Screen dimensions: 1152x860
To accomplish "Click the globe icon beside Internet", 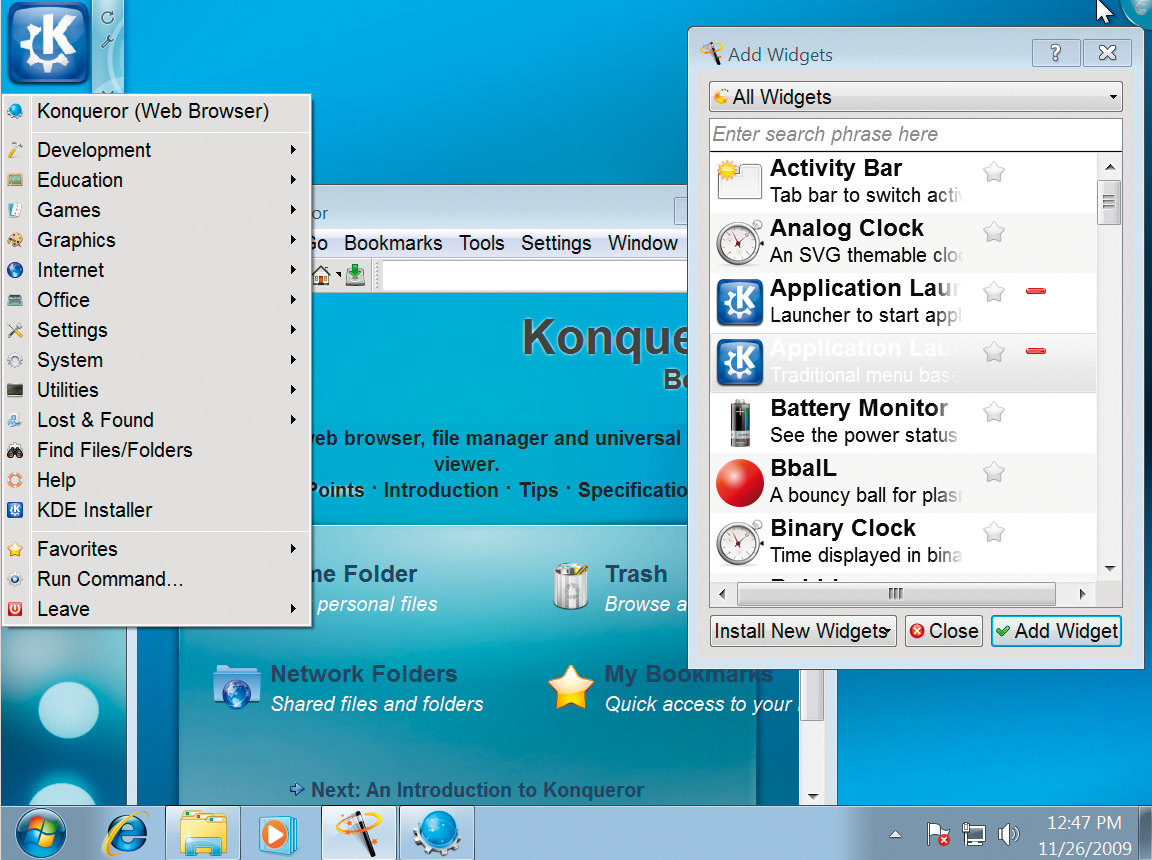I will pos(15,270).
